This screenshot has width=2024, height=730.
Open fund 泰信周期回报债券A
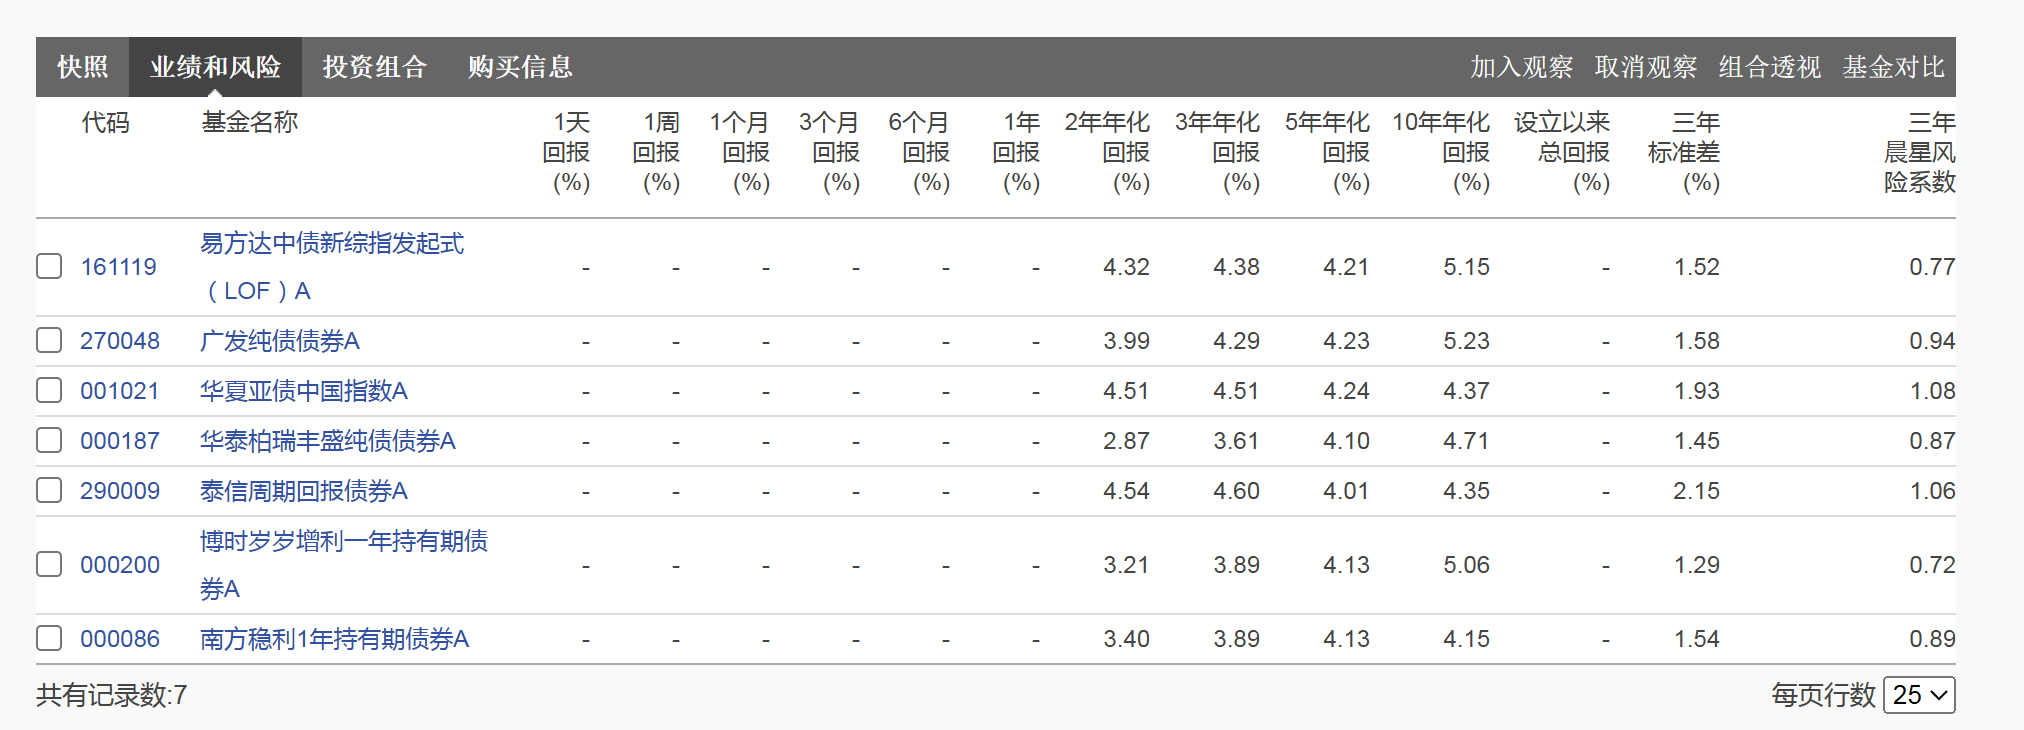304,491
